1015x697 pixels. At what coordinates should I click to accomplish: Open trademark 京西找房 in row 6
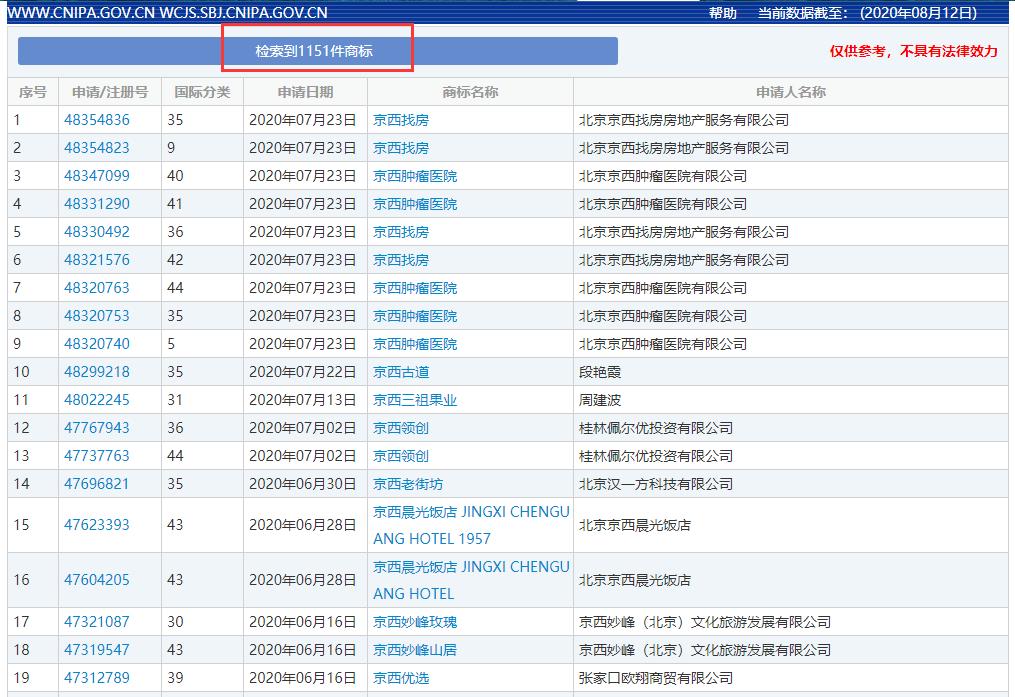click(x=401, y=260)
